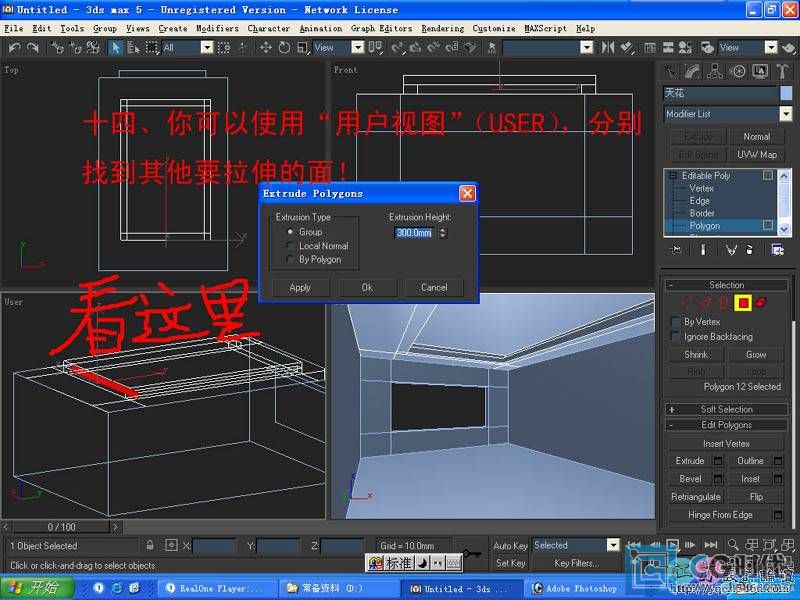Viewport: 800px width, 600px height.
Task: Open the Motion command panel tab
Action: (x=738, y=71)
